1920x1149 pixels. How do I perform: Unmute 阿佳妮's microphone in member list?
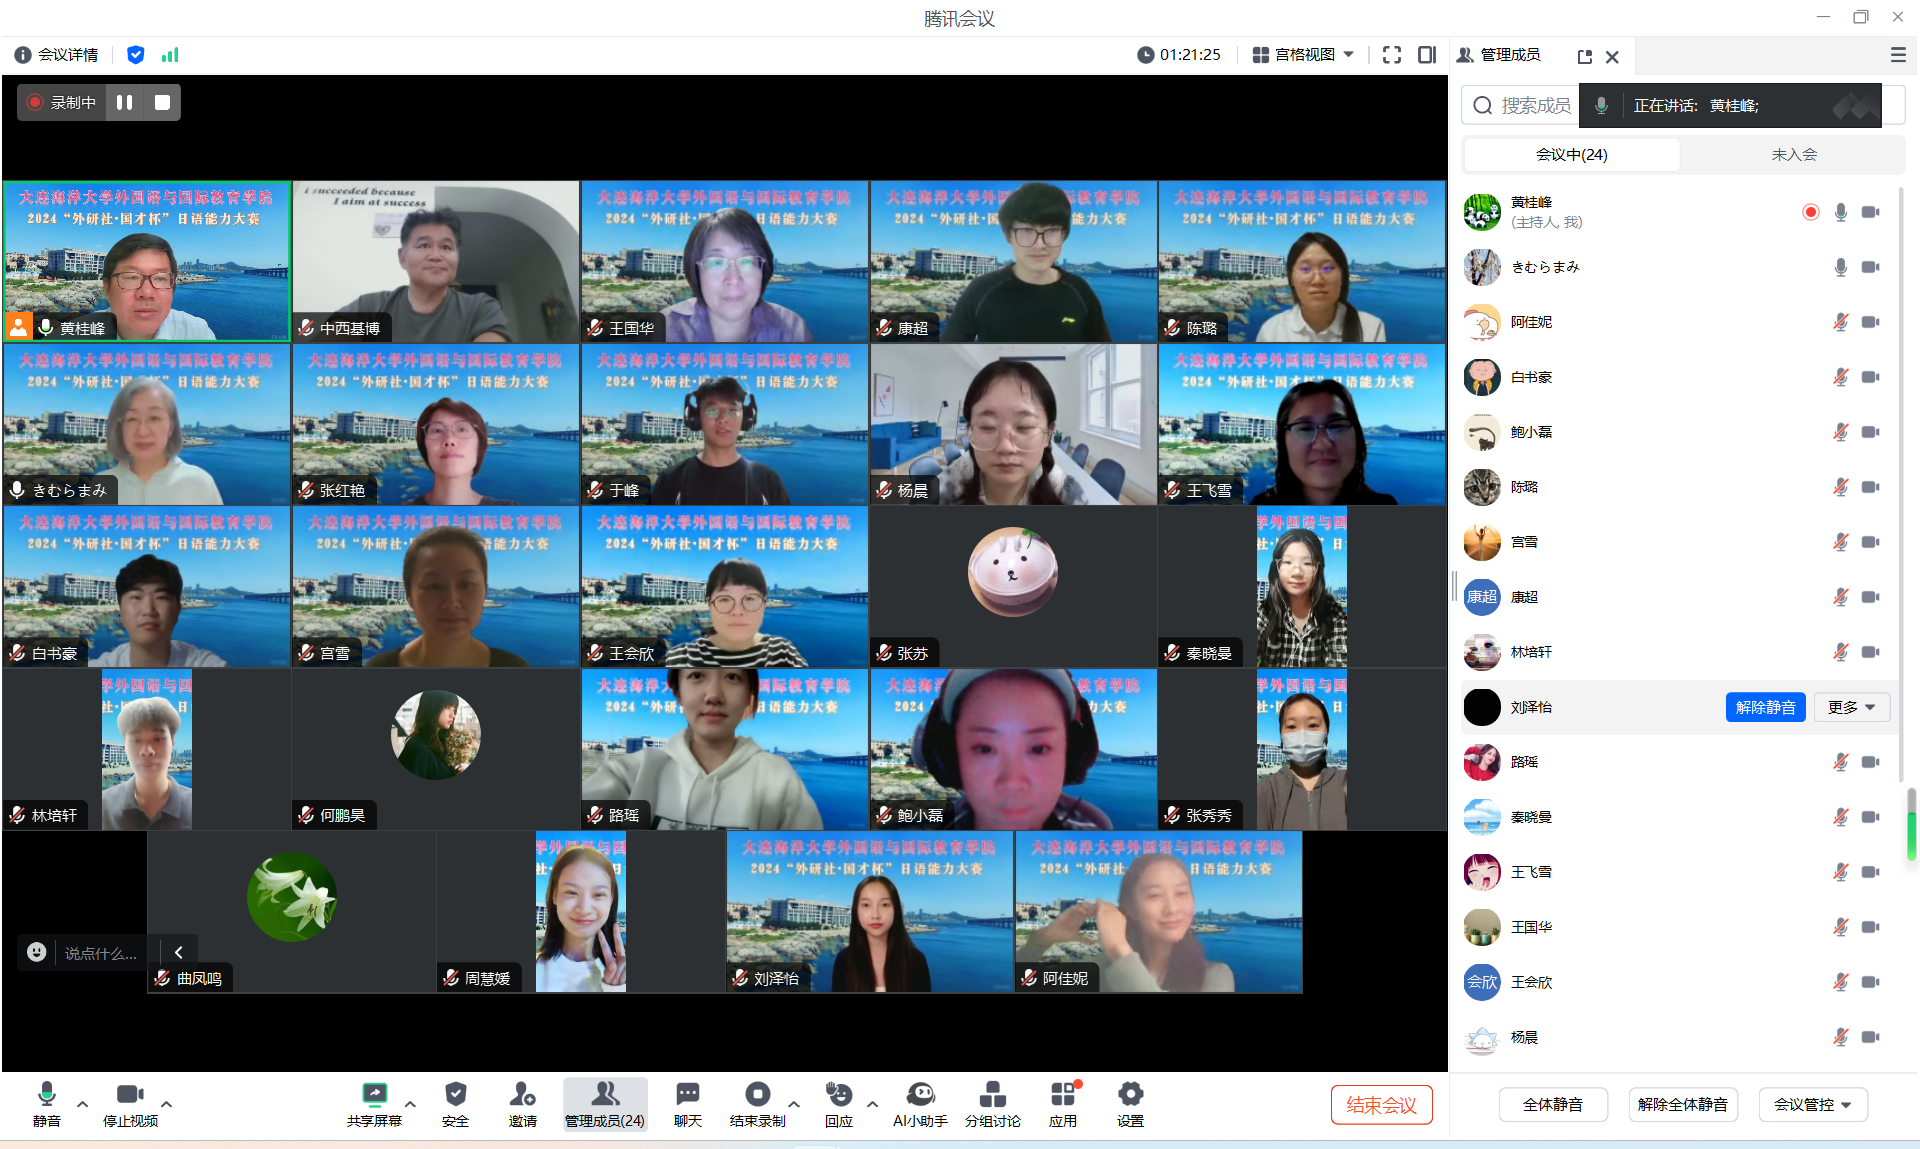coord(1840,322)
